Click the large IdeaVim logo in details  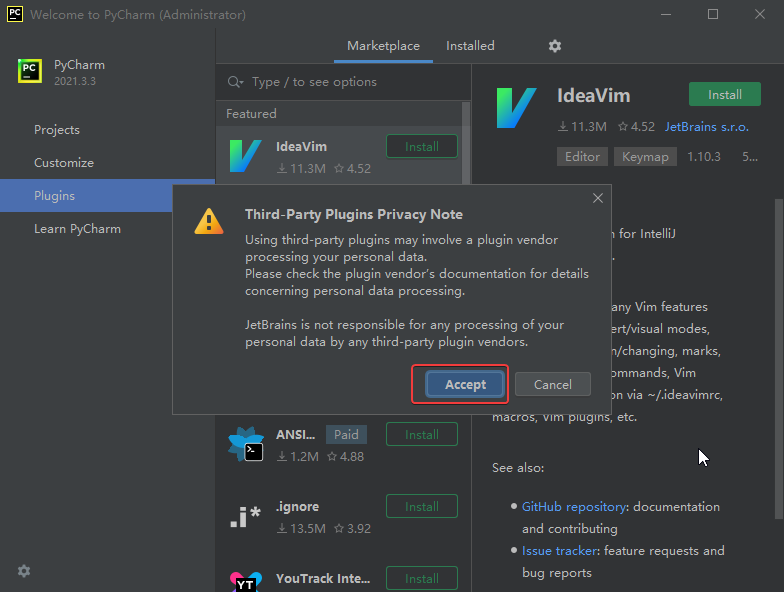pyautogui.click(x=516, y=108)
